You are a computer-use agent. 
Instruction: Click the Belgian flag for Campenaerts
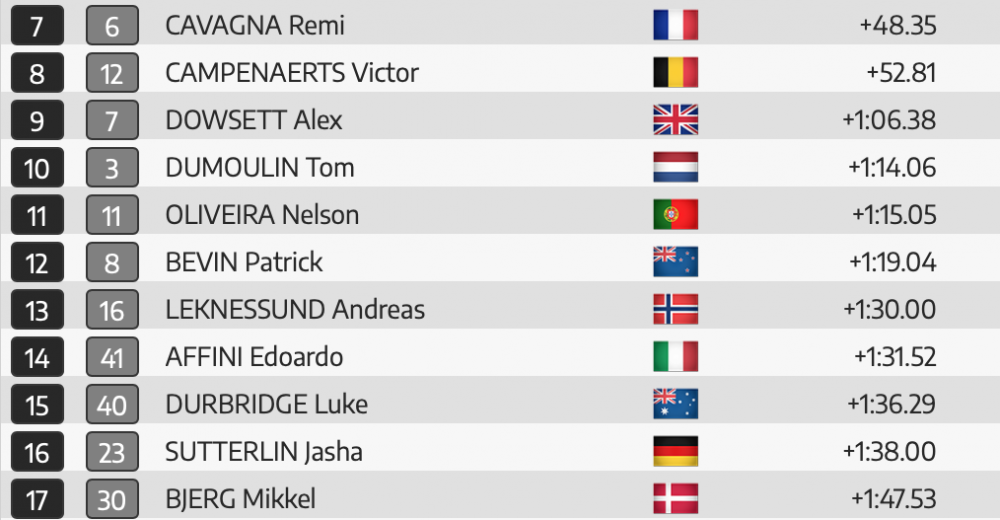(x=675, y=73)
